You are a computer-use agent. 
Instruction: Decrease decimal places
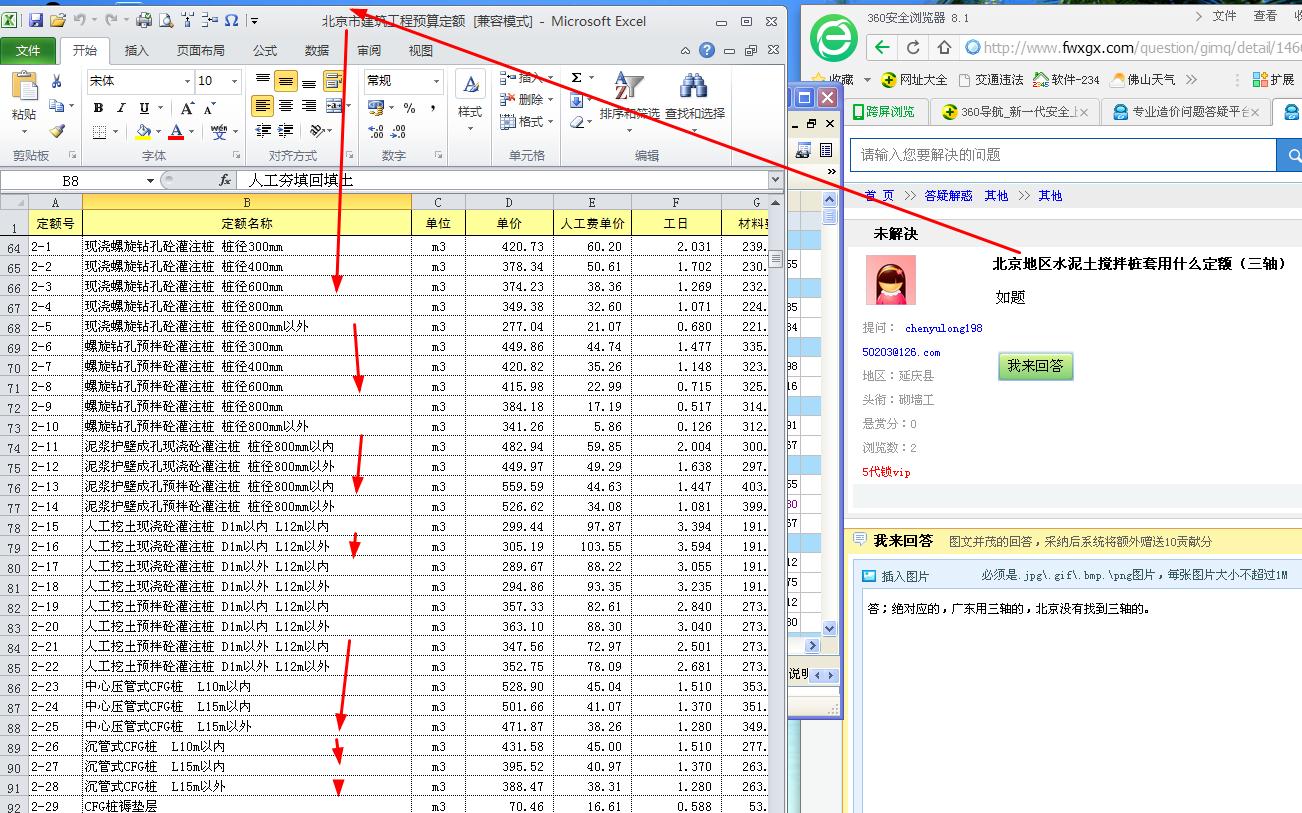[399, 131]
